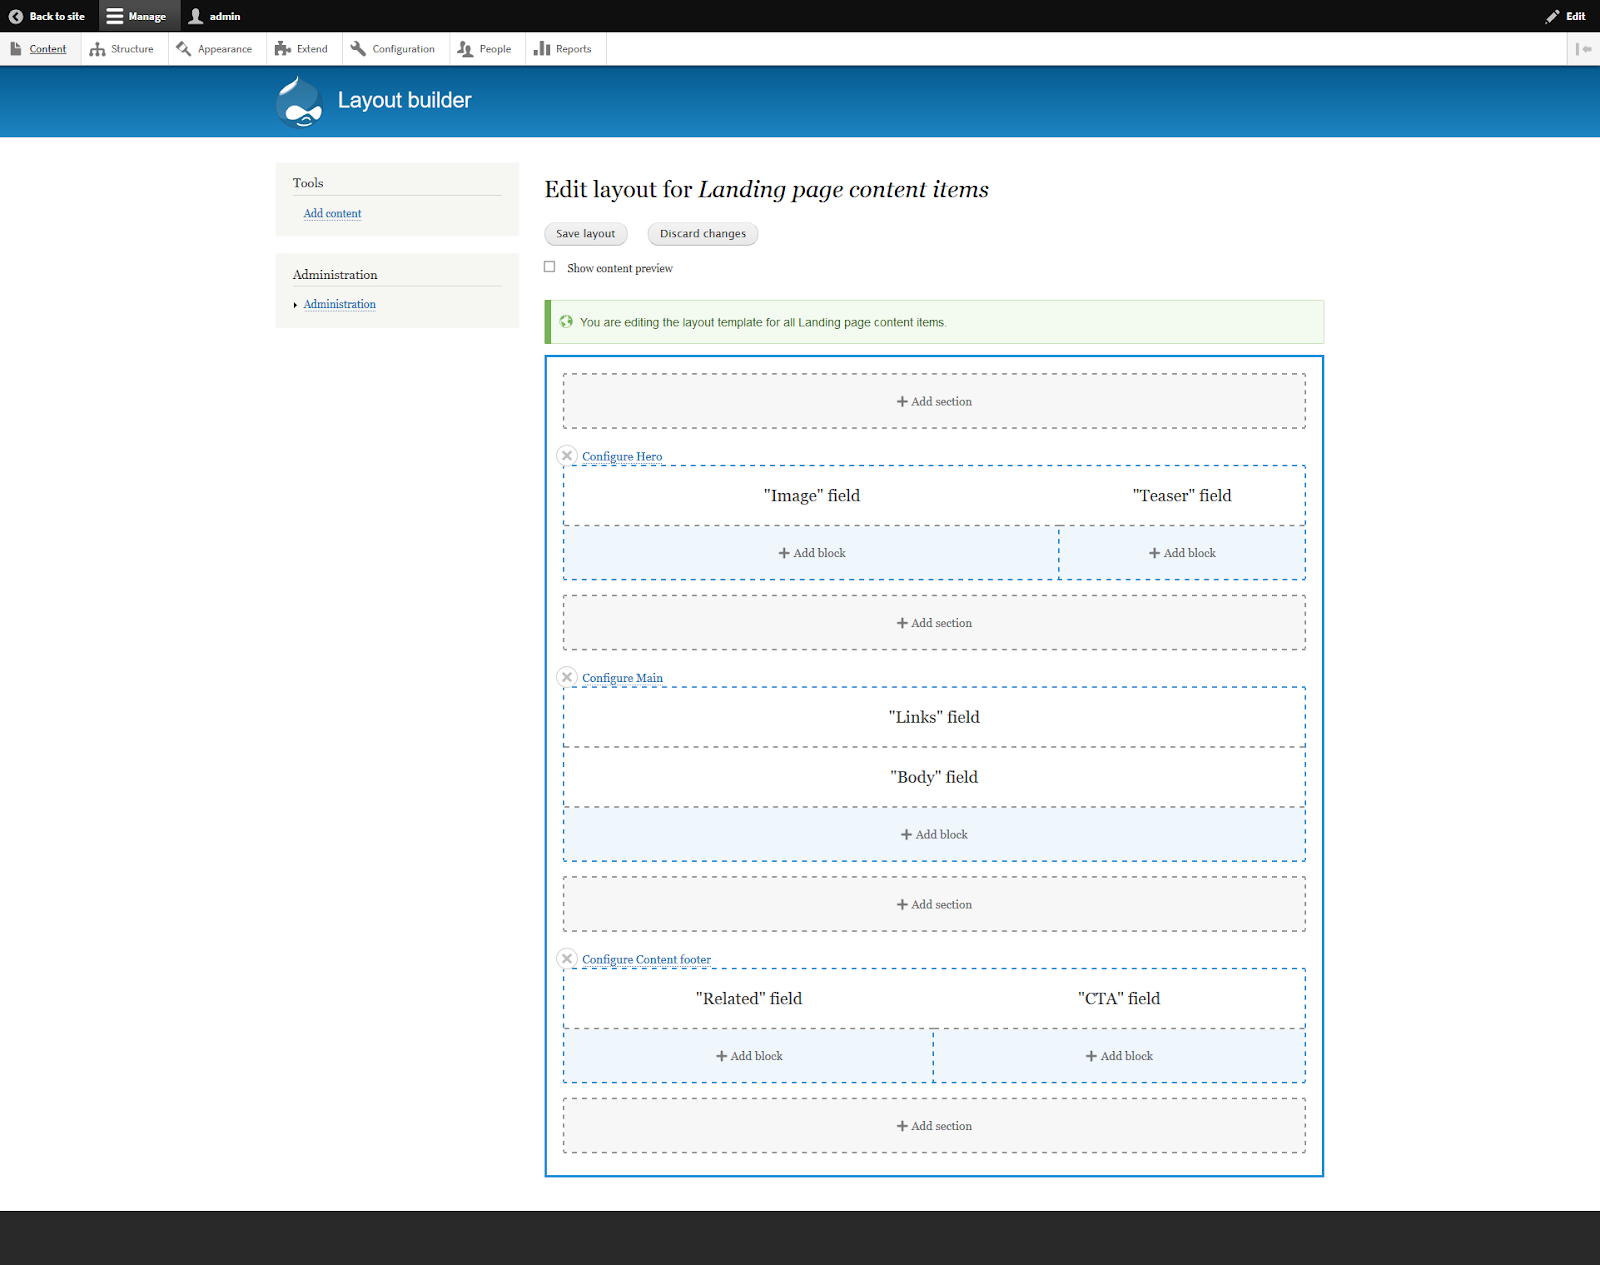Click the Layout builder site title
1600x1265 pixels.
pos(404,100)
